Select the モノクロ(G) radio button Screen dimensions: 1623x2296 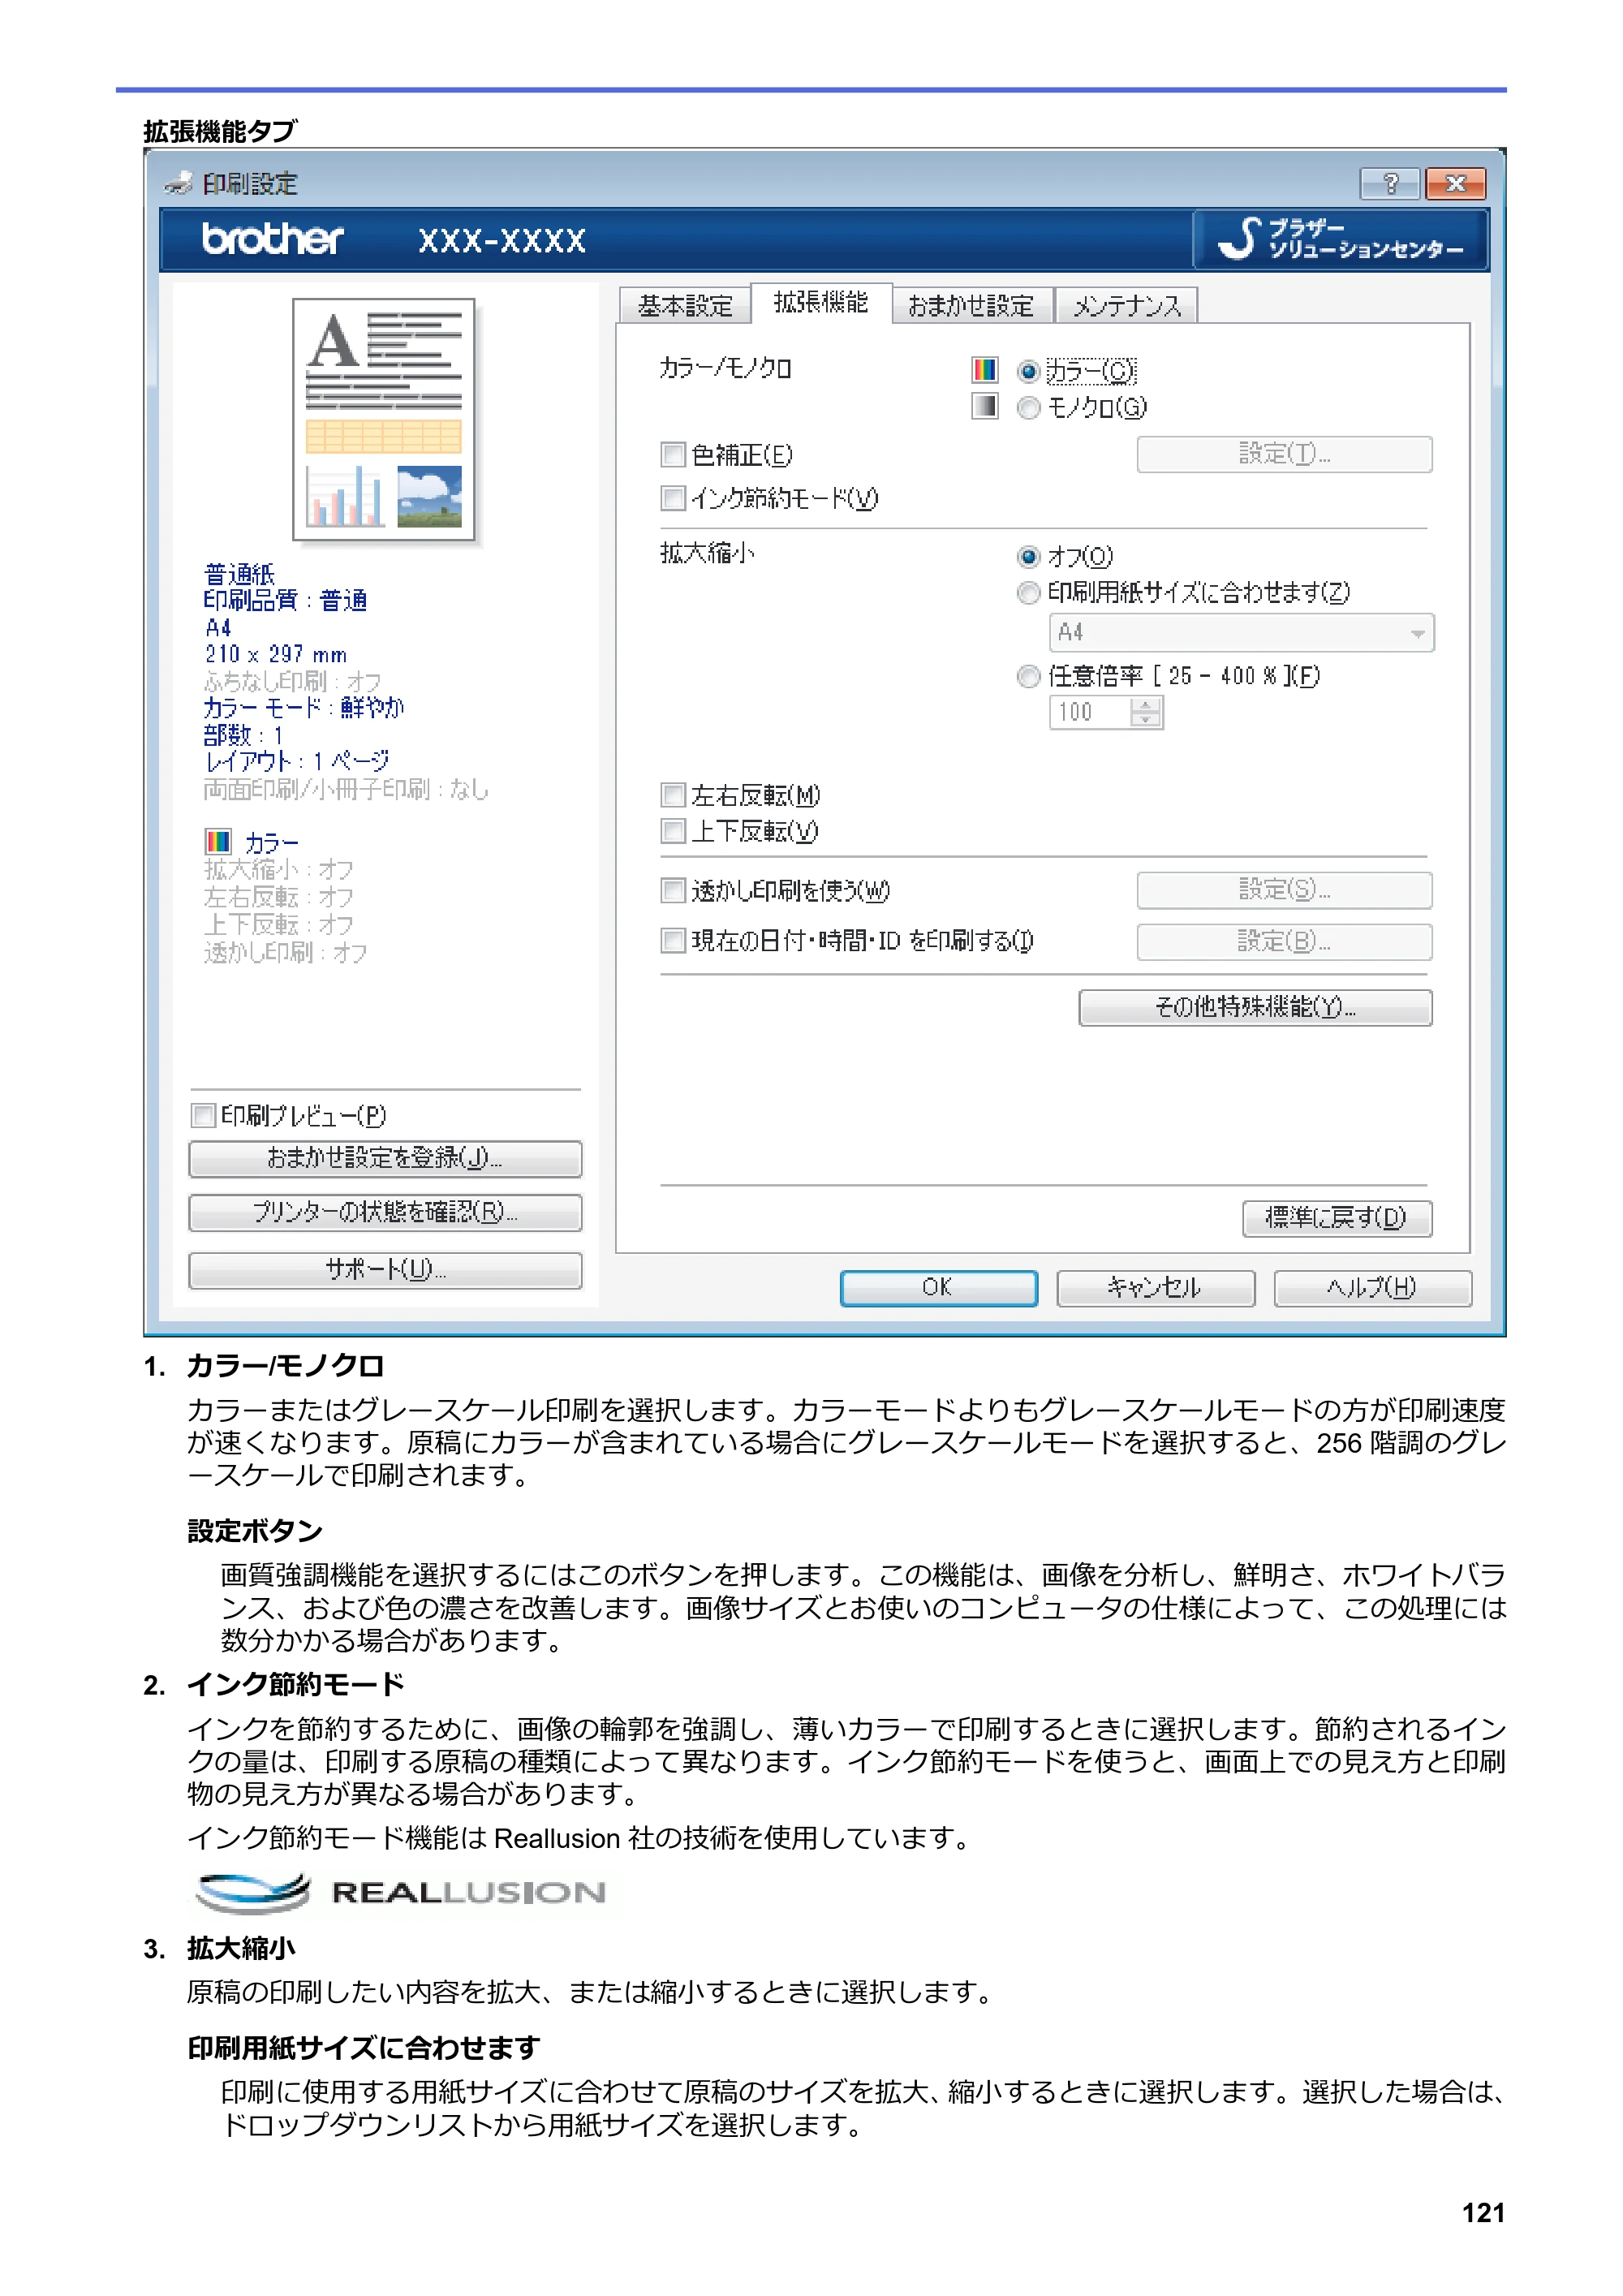pyautogui.click(x=1028, y=408)
